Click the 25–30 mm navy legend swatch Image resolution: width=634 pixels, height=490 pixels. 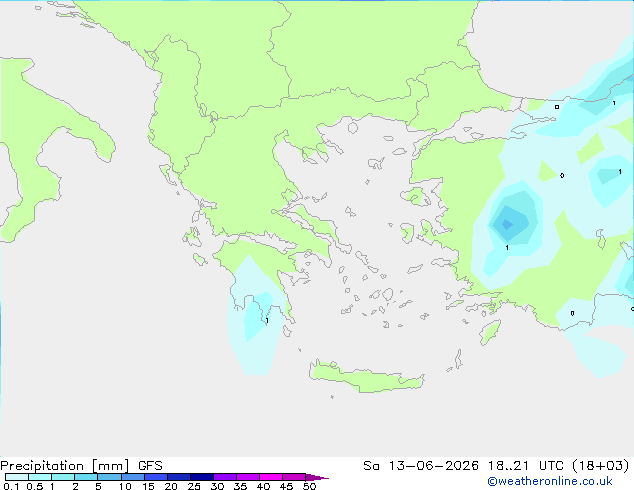[x=202, y=477]
